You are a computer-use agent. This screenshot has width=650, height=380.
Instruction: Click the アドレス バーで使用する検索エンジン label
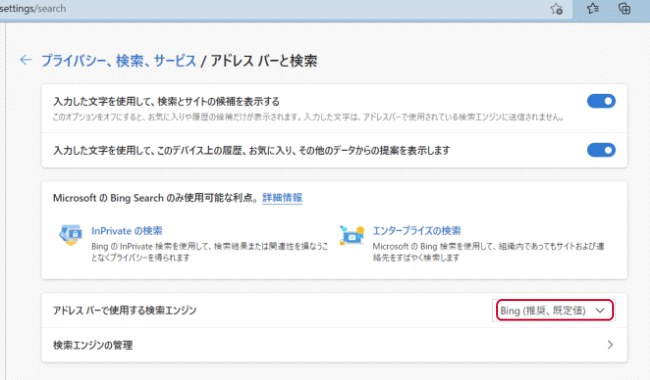tap(125, 310)
